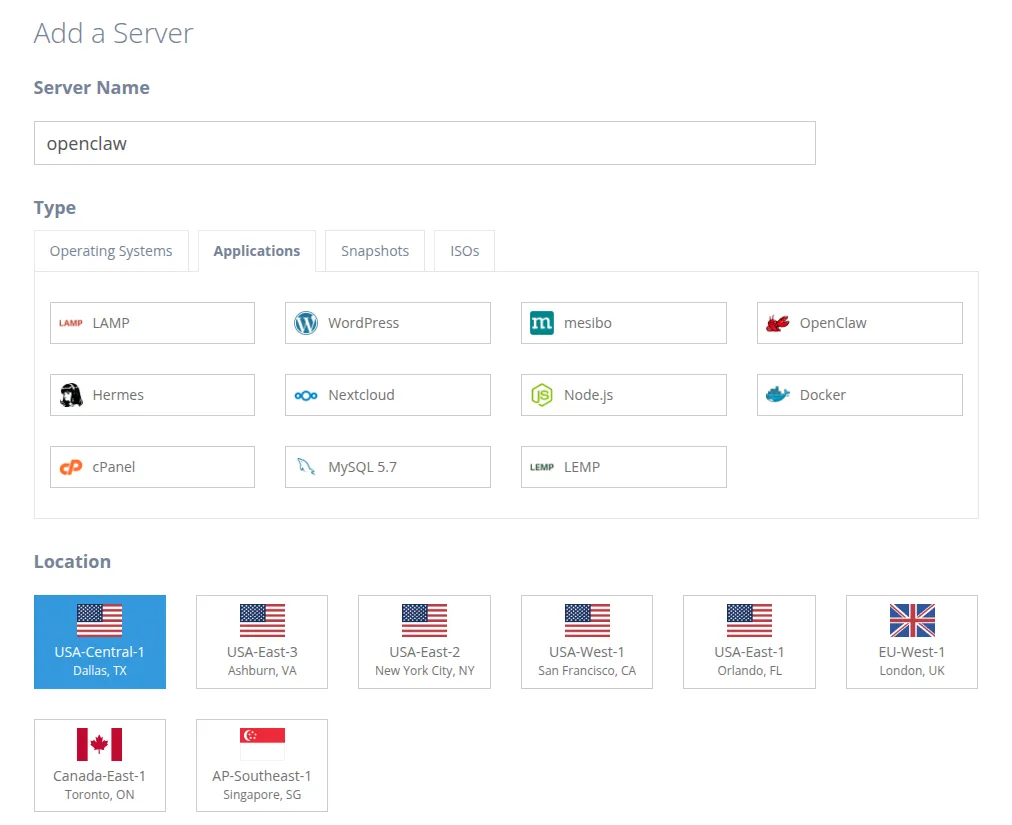Select location text Orlando, FL
Viewport: 1012px width, 825px height.
tap(749, 671)
